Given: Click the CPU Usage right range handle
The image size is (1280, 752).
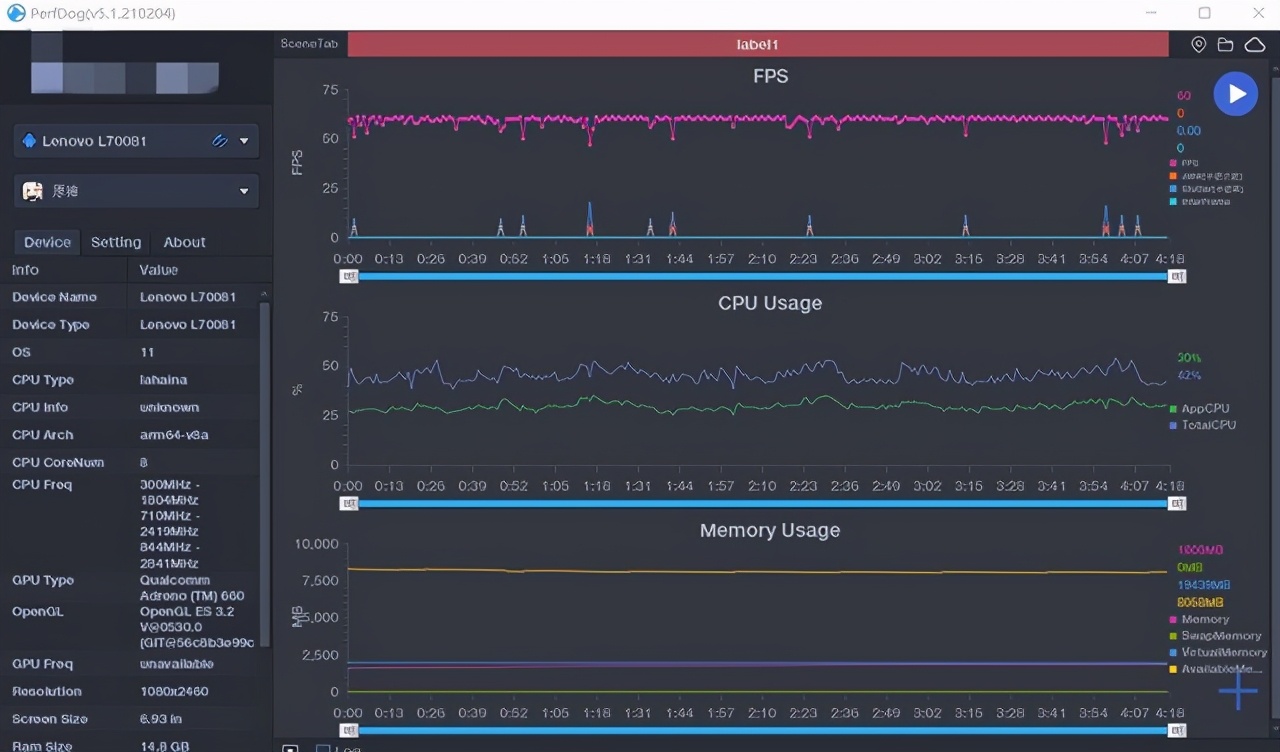Looking at the screenshot, I should tap(1177, 503).
